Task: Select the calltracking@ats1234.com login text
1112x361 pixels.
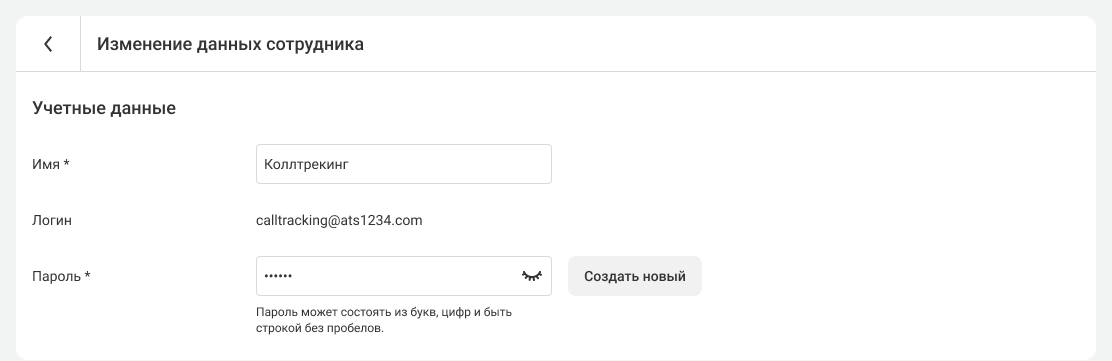Action: 339,221
